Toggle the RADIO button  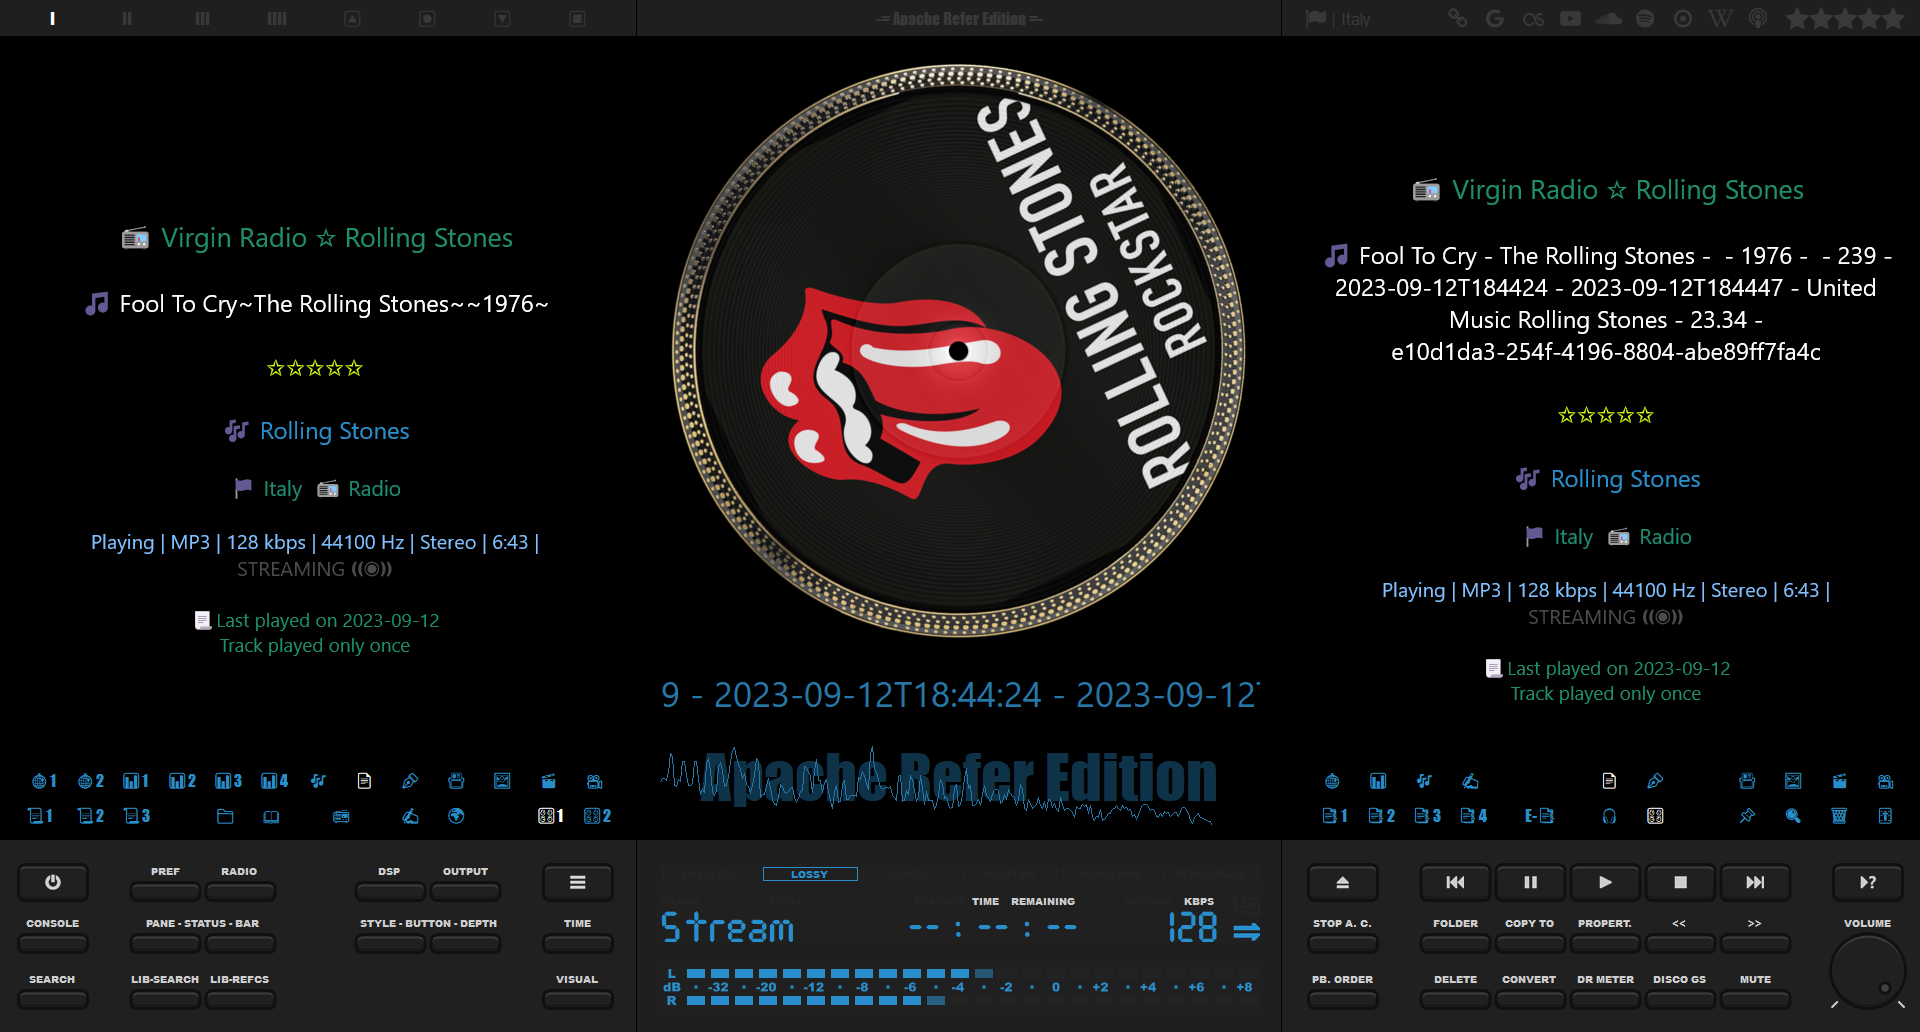pyautogui.click(x=240, y=891)
